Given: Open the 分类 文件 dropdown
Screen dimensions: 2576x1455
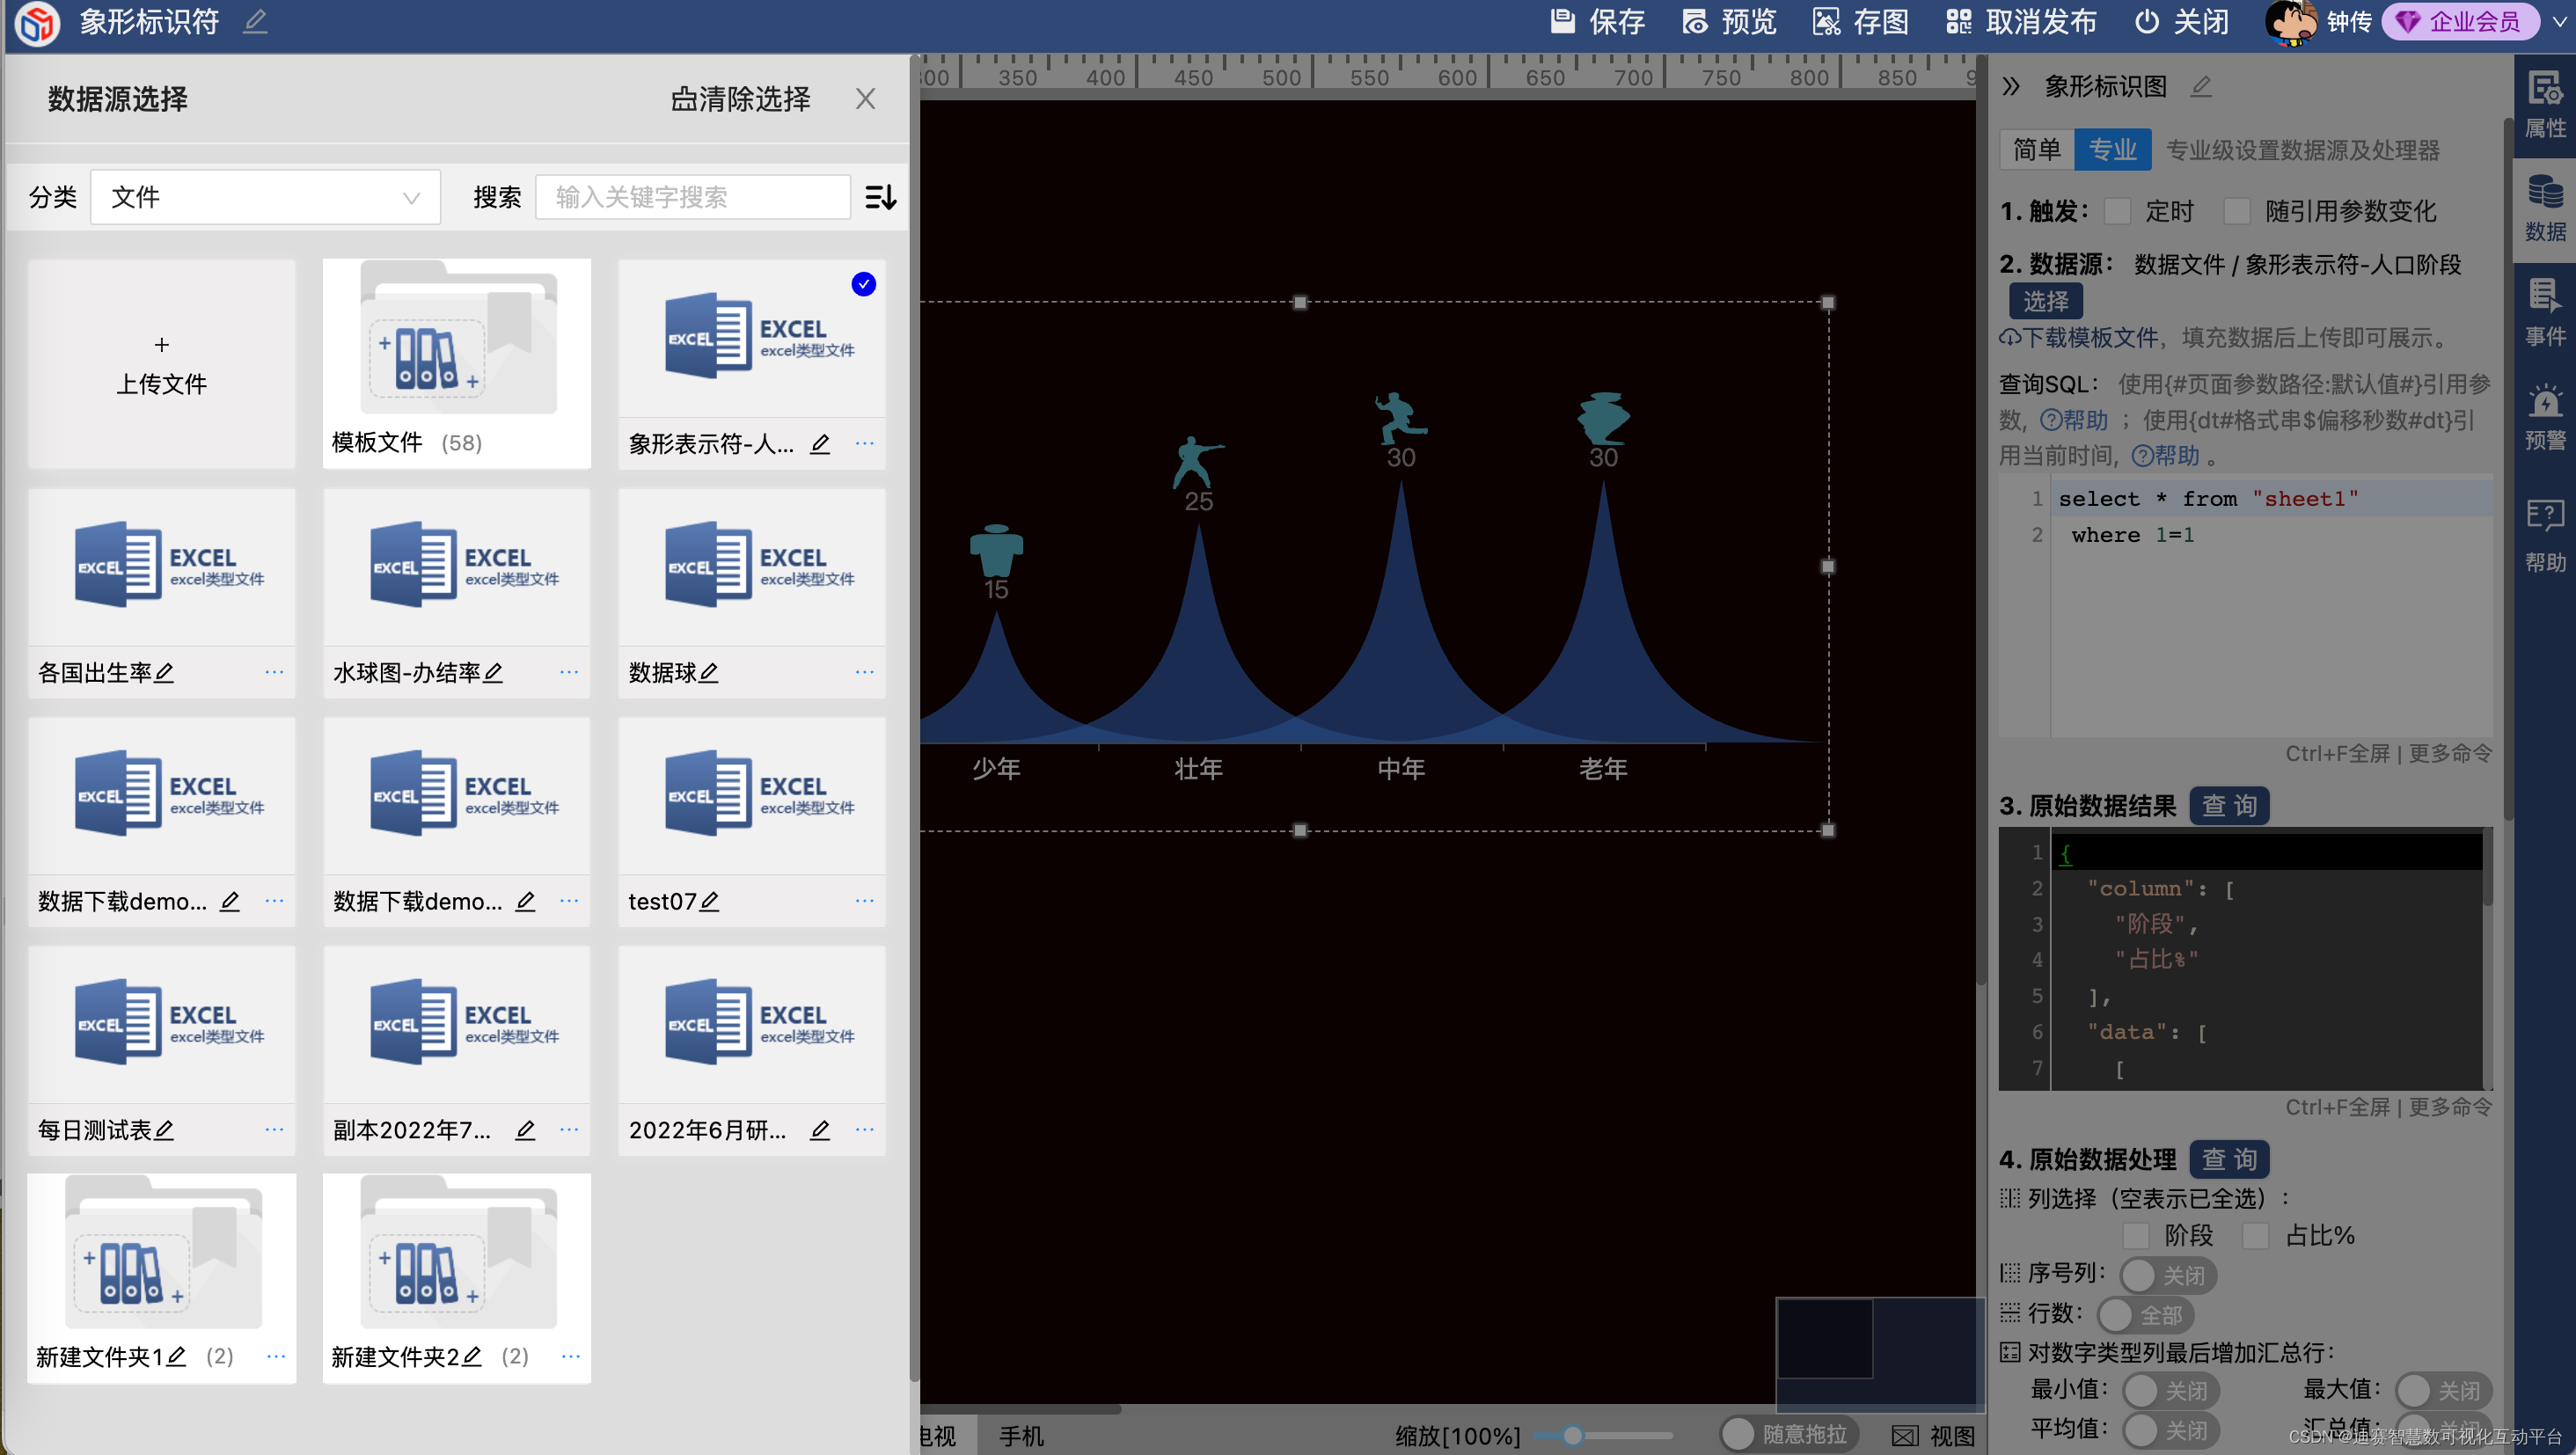Looking at the screenshot, I should click(265, 197).
